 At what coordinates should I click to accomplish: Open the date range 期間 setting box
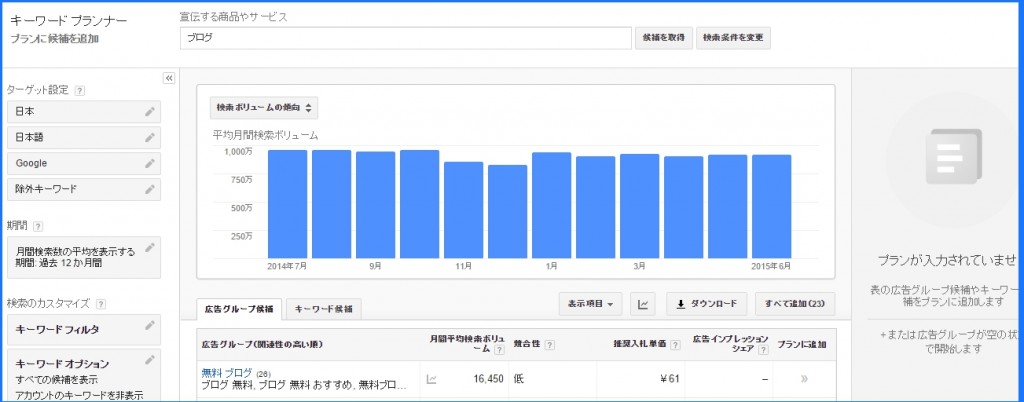83,257
